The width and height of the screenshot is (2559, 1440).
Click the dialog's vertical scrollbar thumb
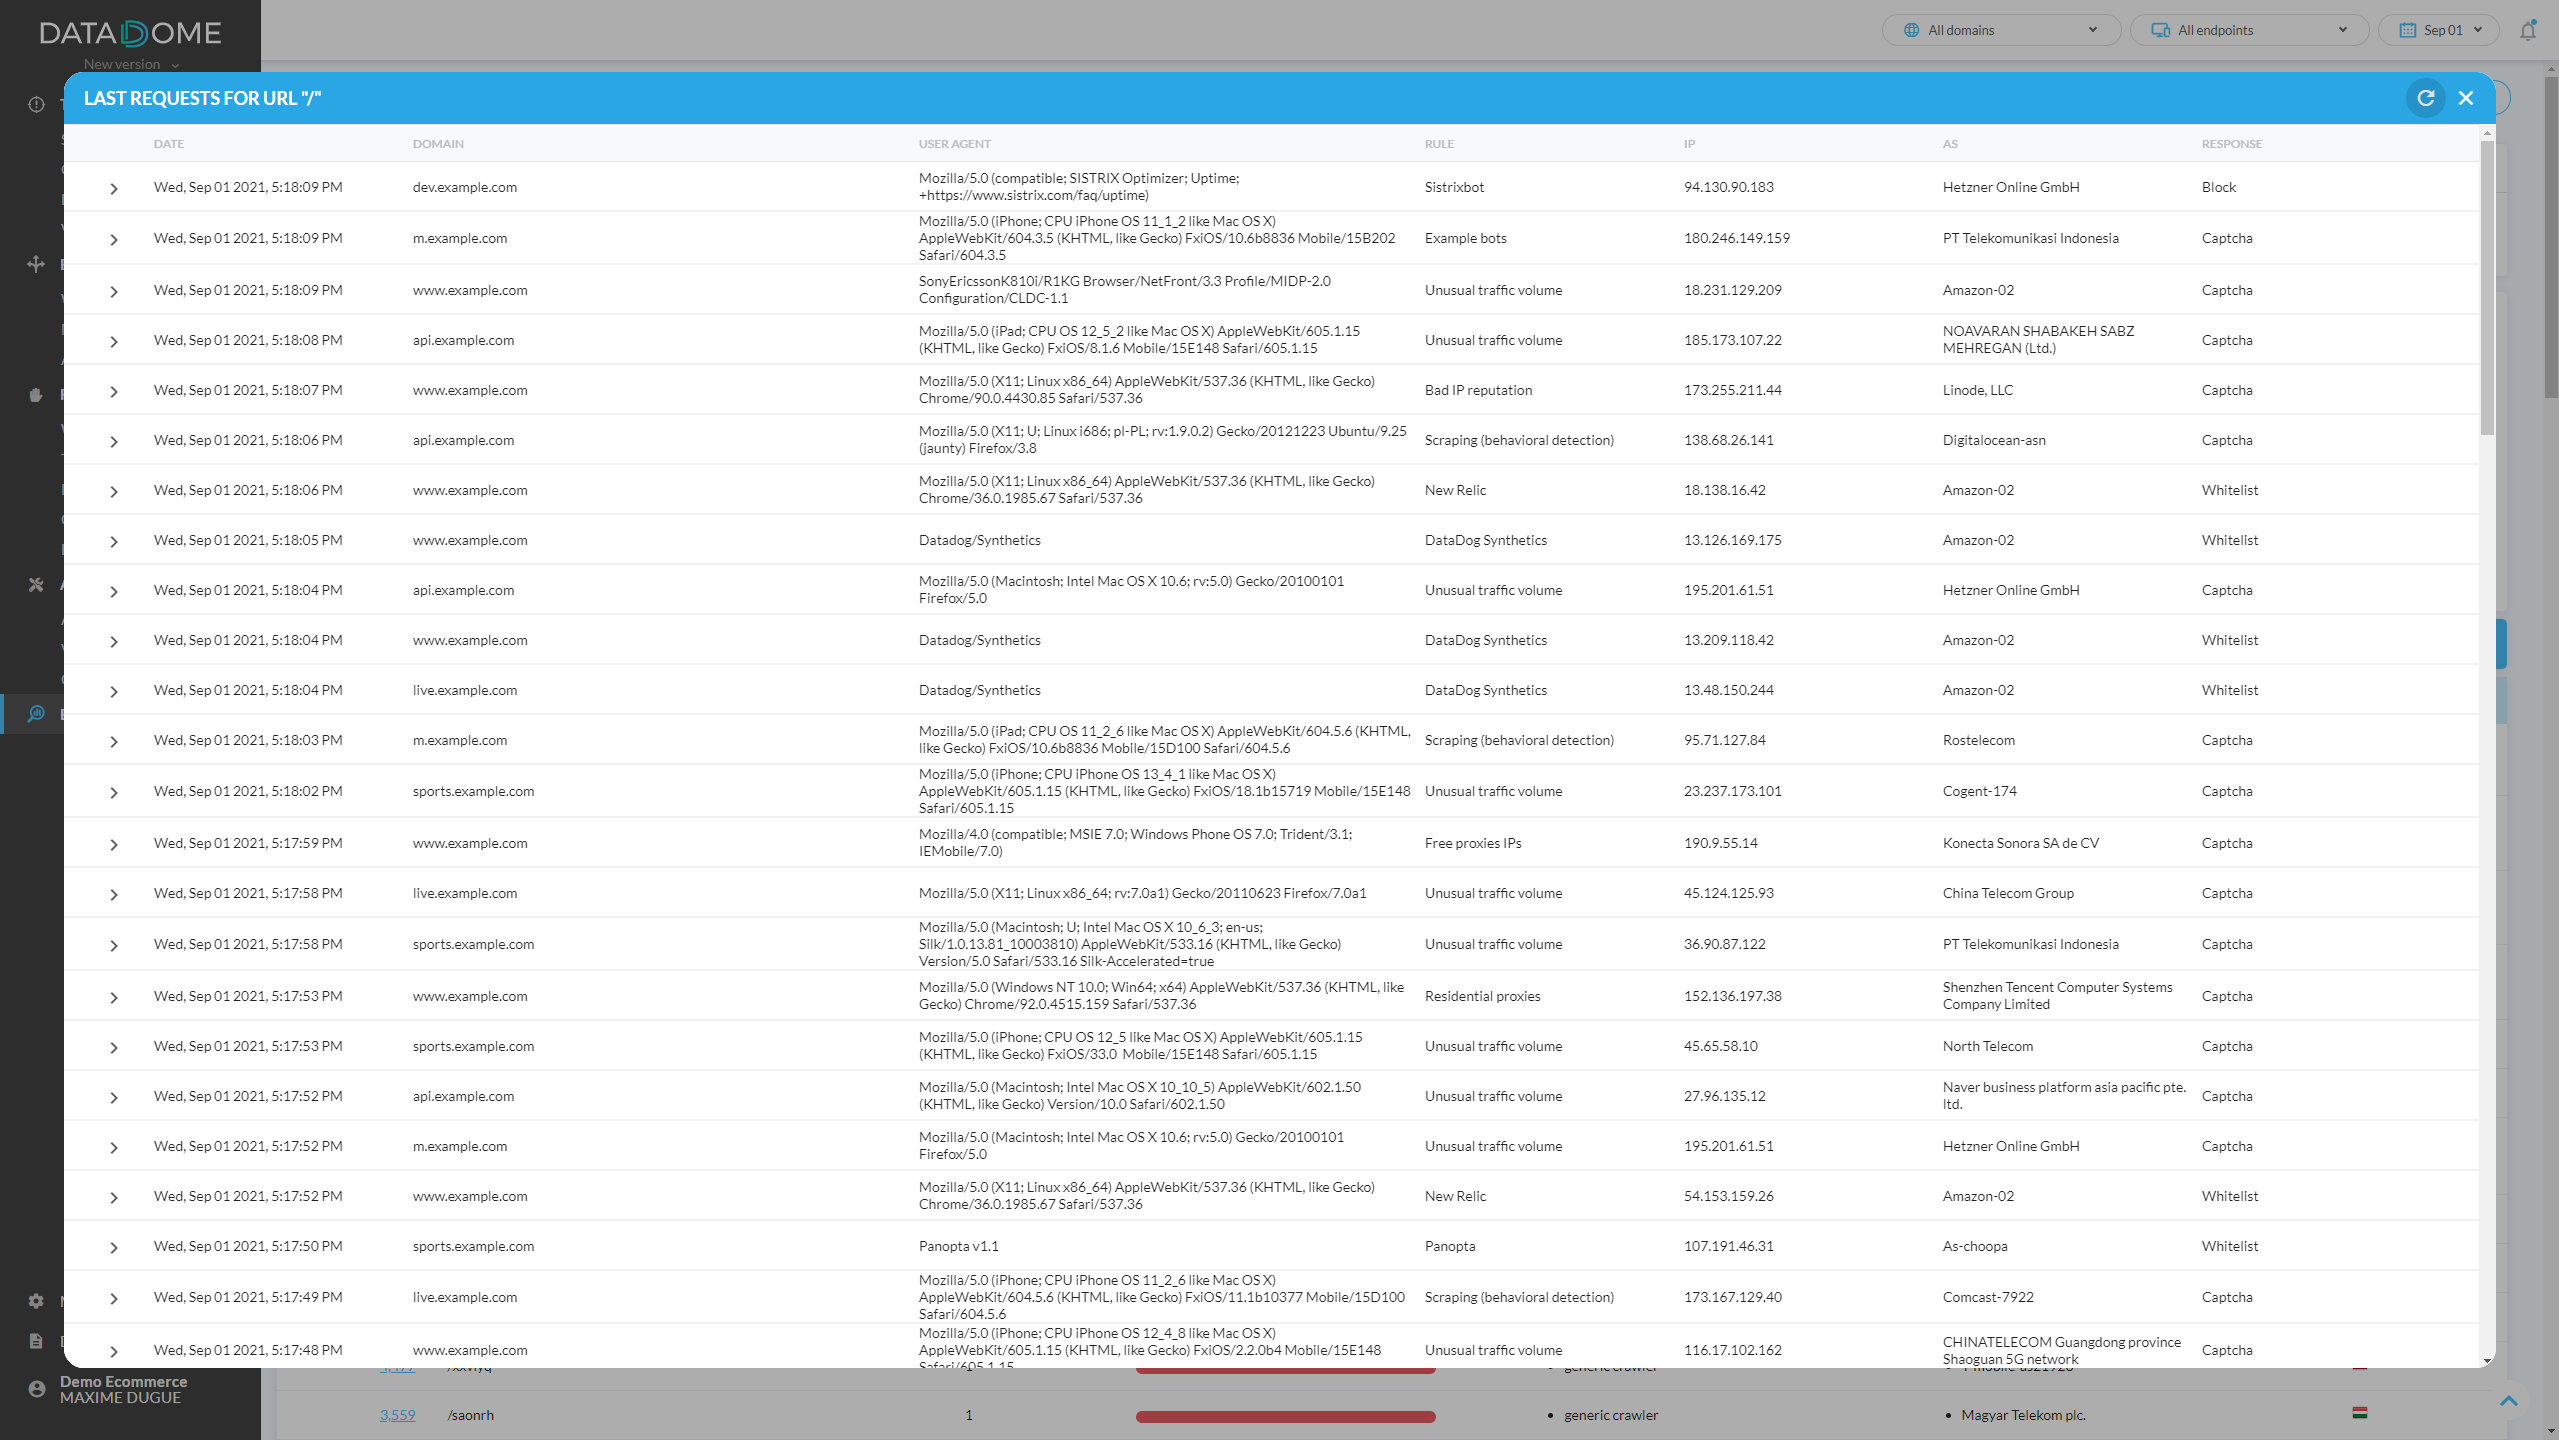[x=2487, y=290]
